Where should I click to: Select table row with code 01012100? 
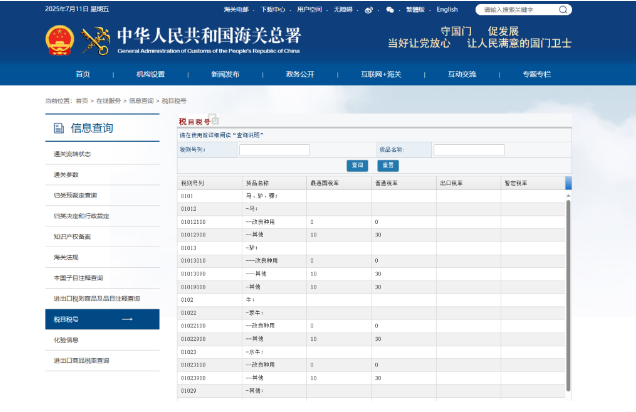click(x=371, y=222)
